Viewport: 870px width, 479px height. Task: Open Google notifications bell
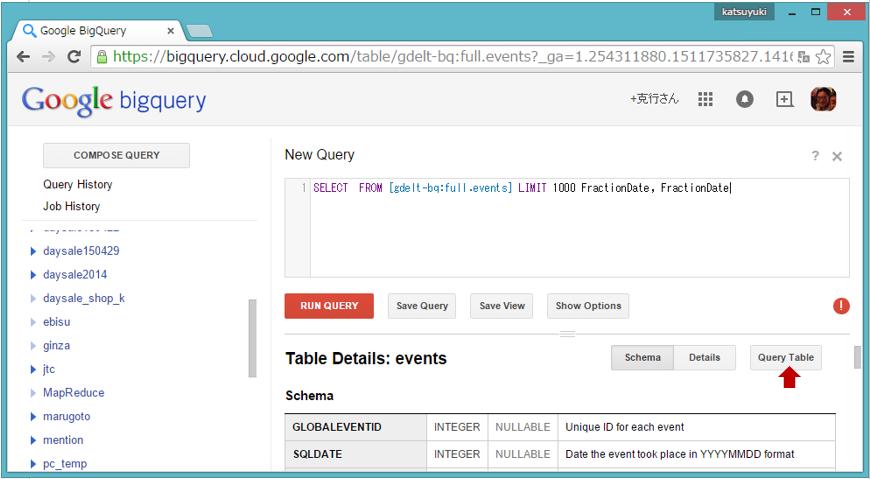pos(745,99)
